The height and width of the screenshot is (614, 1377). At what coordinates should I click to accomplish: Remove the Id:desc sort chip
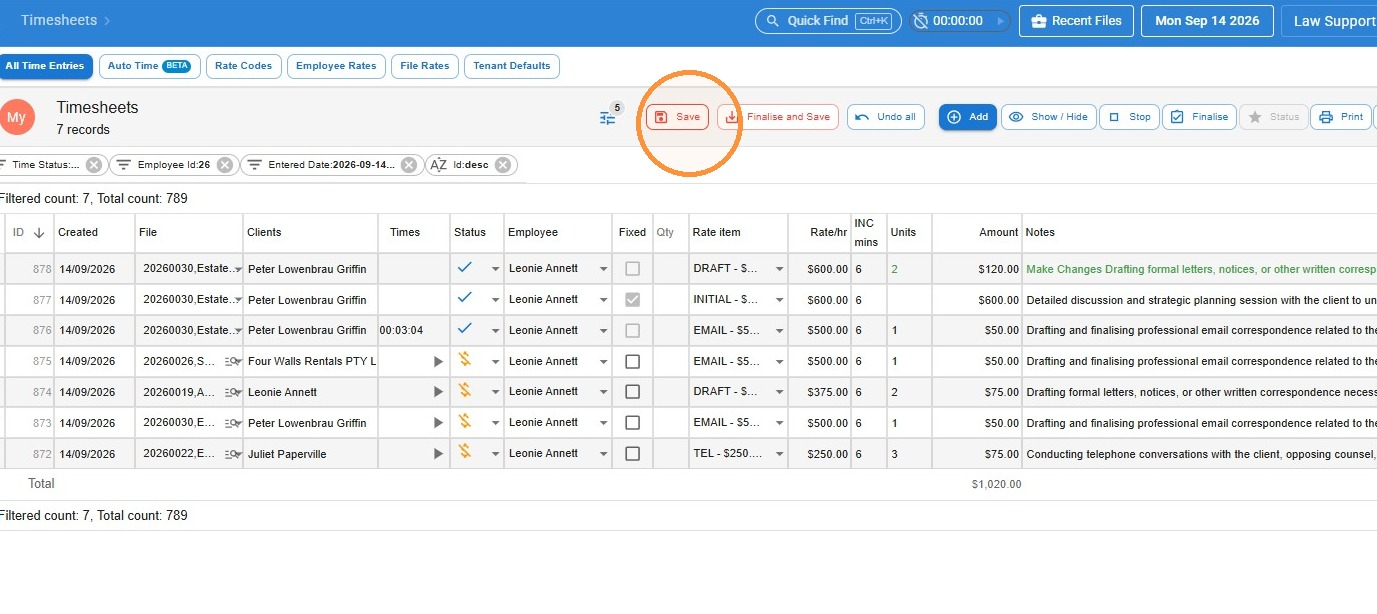click(x=503, y=165)
